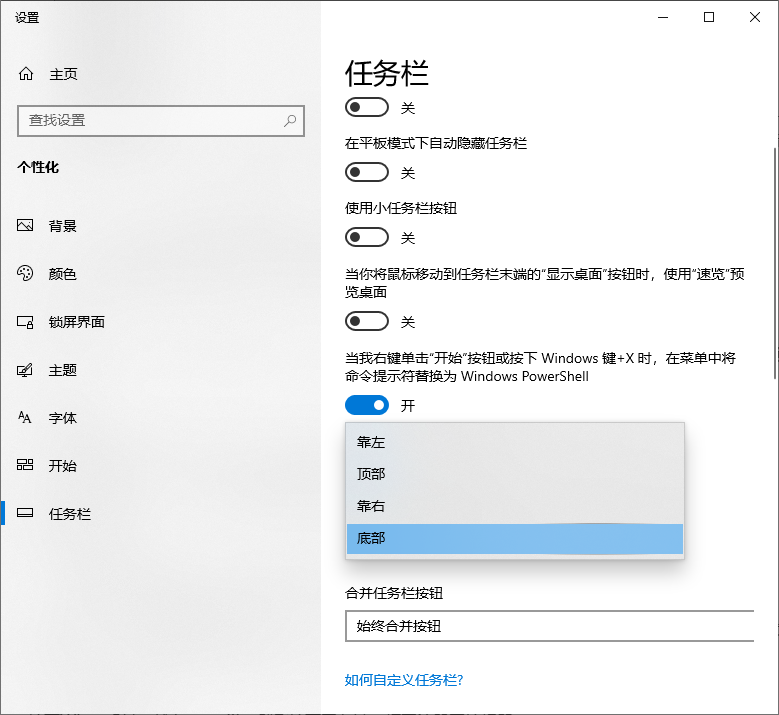Open the 如何自定义任务栏? help link
Image resolution: width=779 pixels, height=715 pixels.
click(x=404, y=680)
